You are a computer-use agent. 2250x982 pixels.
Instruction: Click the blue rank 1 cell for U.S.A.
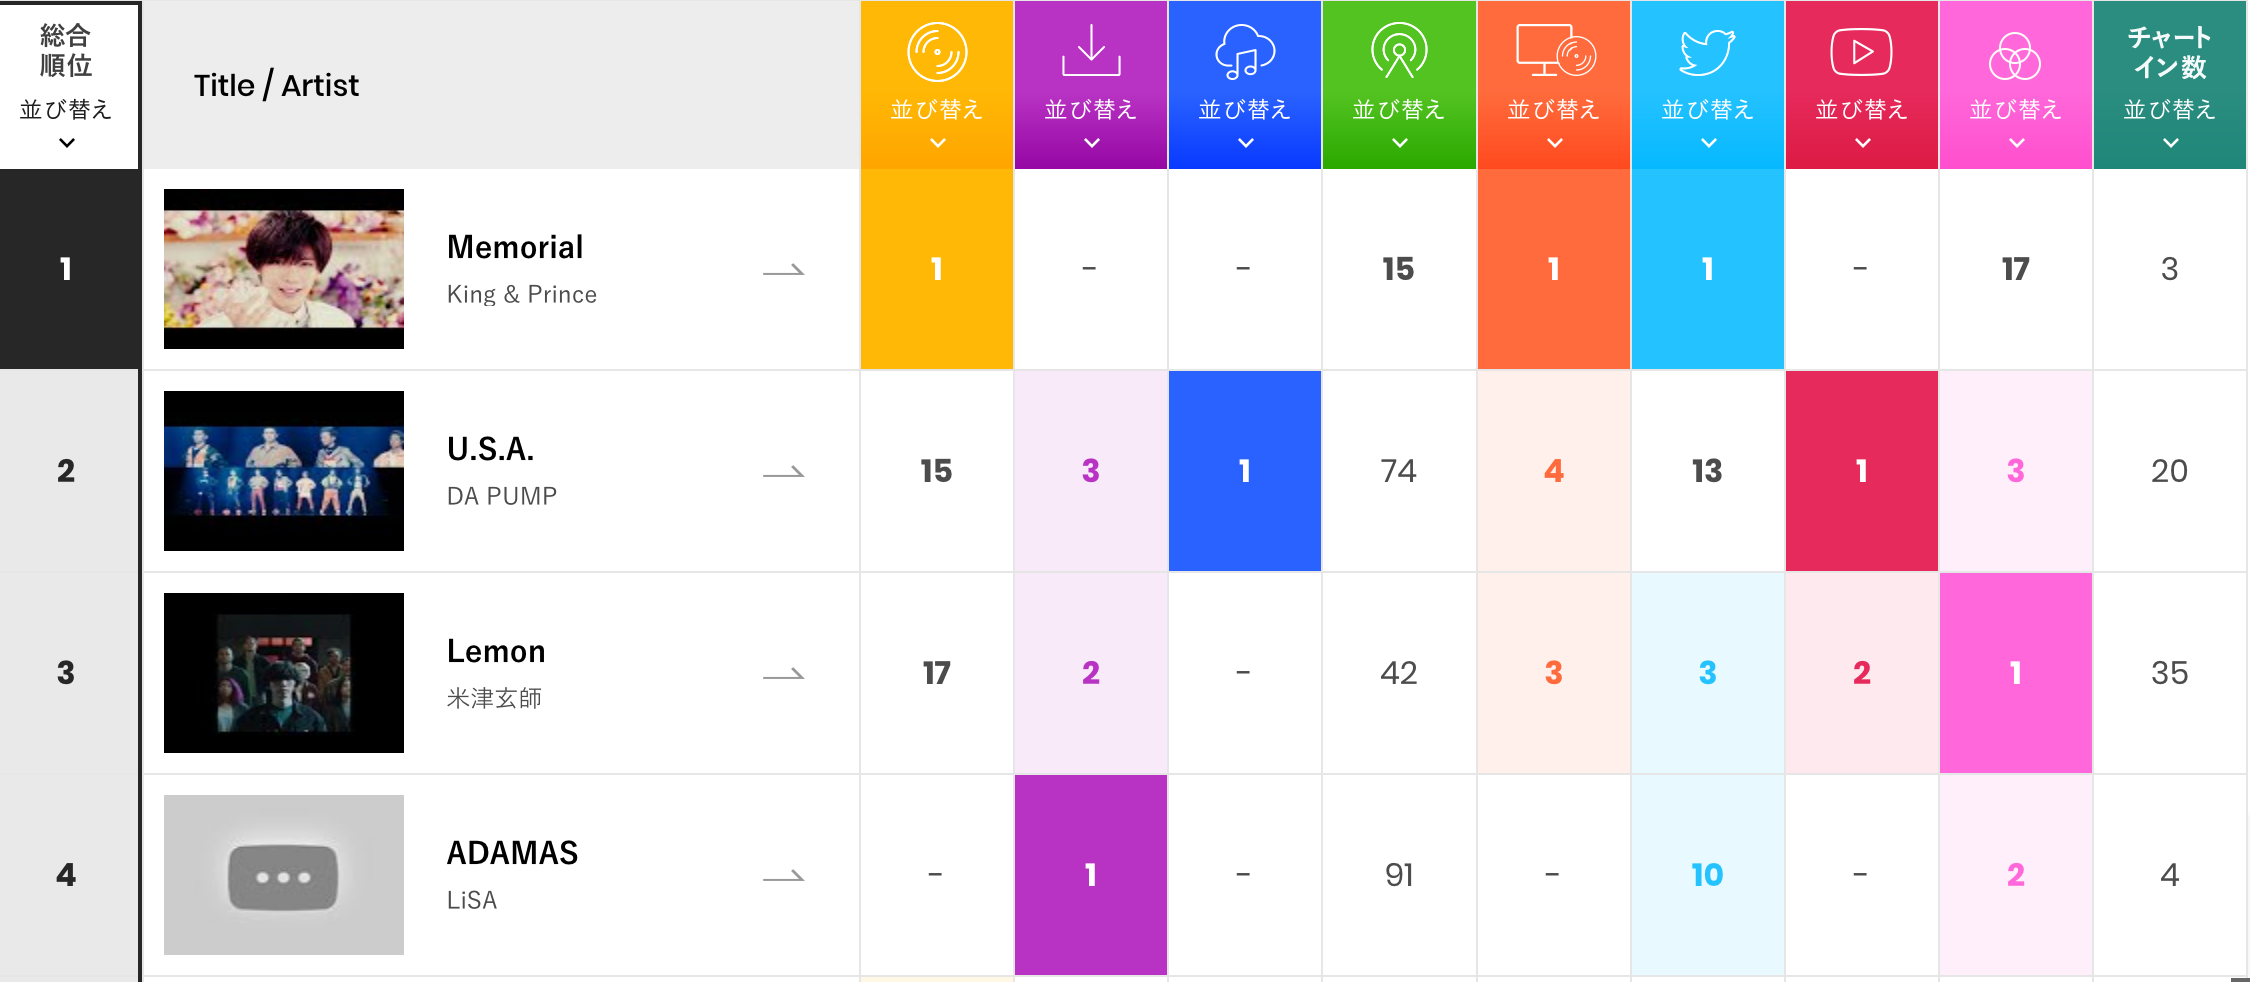tap(1245, 471)
